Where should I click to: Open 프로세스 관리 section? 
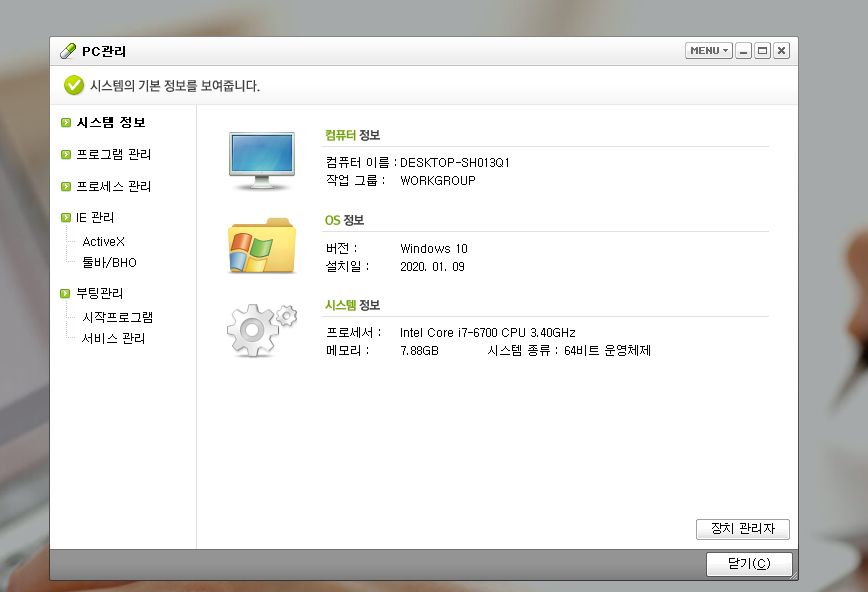113,186
